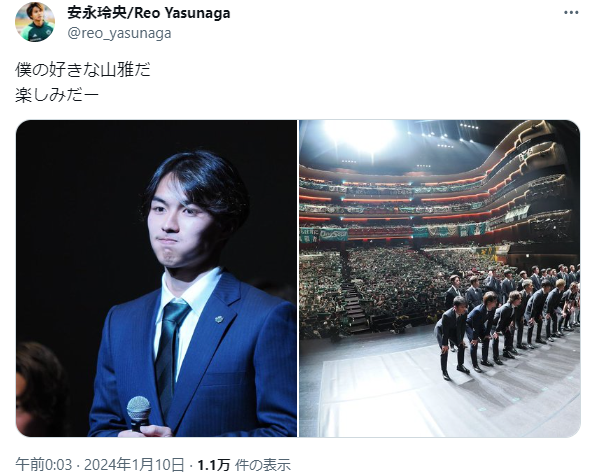The image size is (597, 475).
Task: Click the microphone in the left photo
Action: point(139,413)
